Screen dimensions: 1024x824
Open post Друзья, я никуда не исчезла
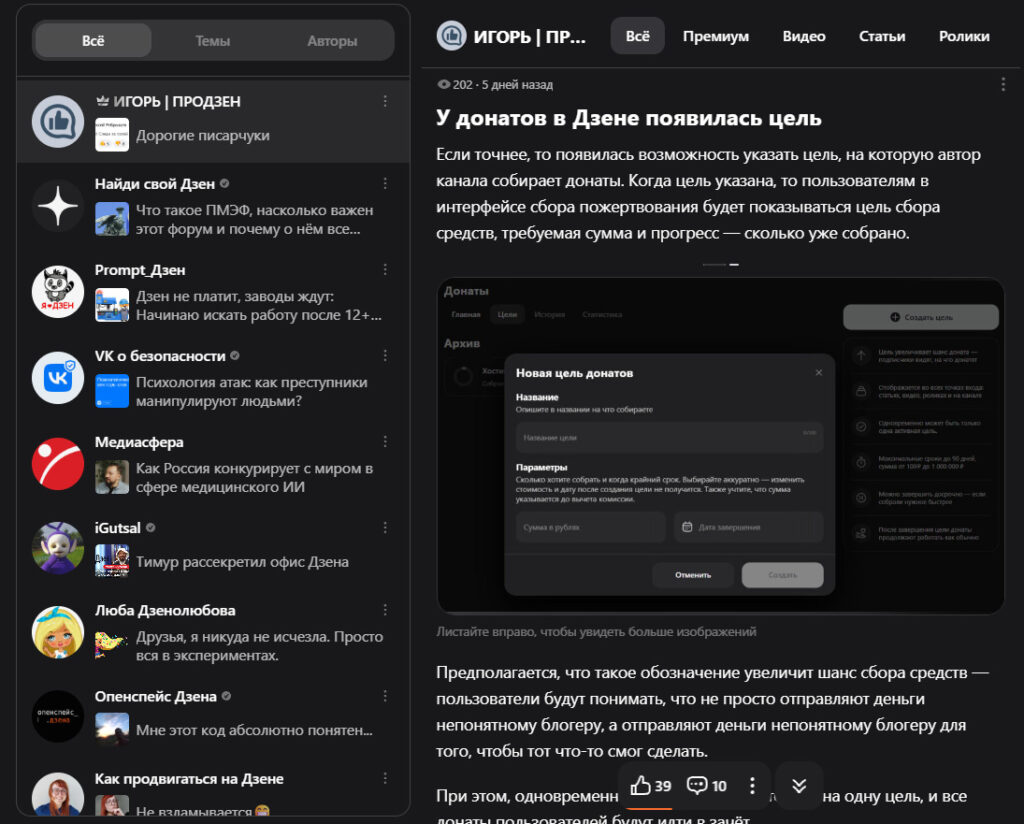tap(259, 646)
